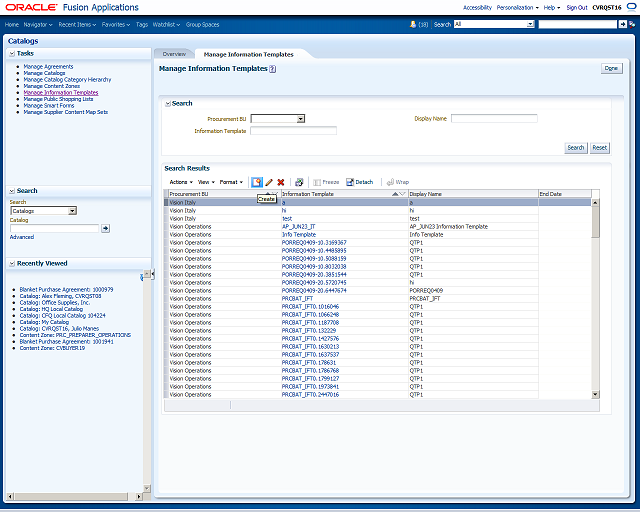Click the Sign Out link
The height and width of the screenshot is (512, 640).
click(577, 7)
